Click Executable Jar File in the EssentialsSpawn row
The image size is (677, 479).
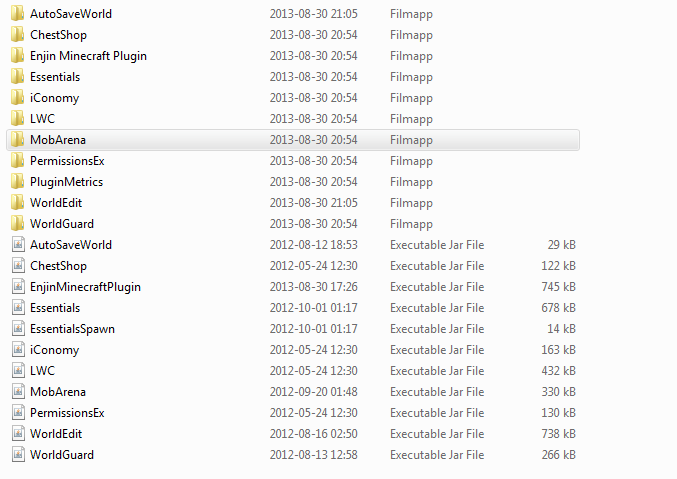tap(437, 329)
